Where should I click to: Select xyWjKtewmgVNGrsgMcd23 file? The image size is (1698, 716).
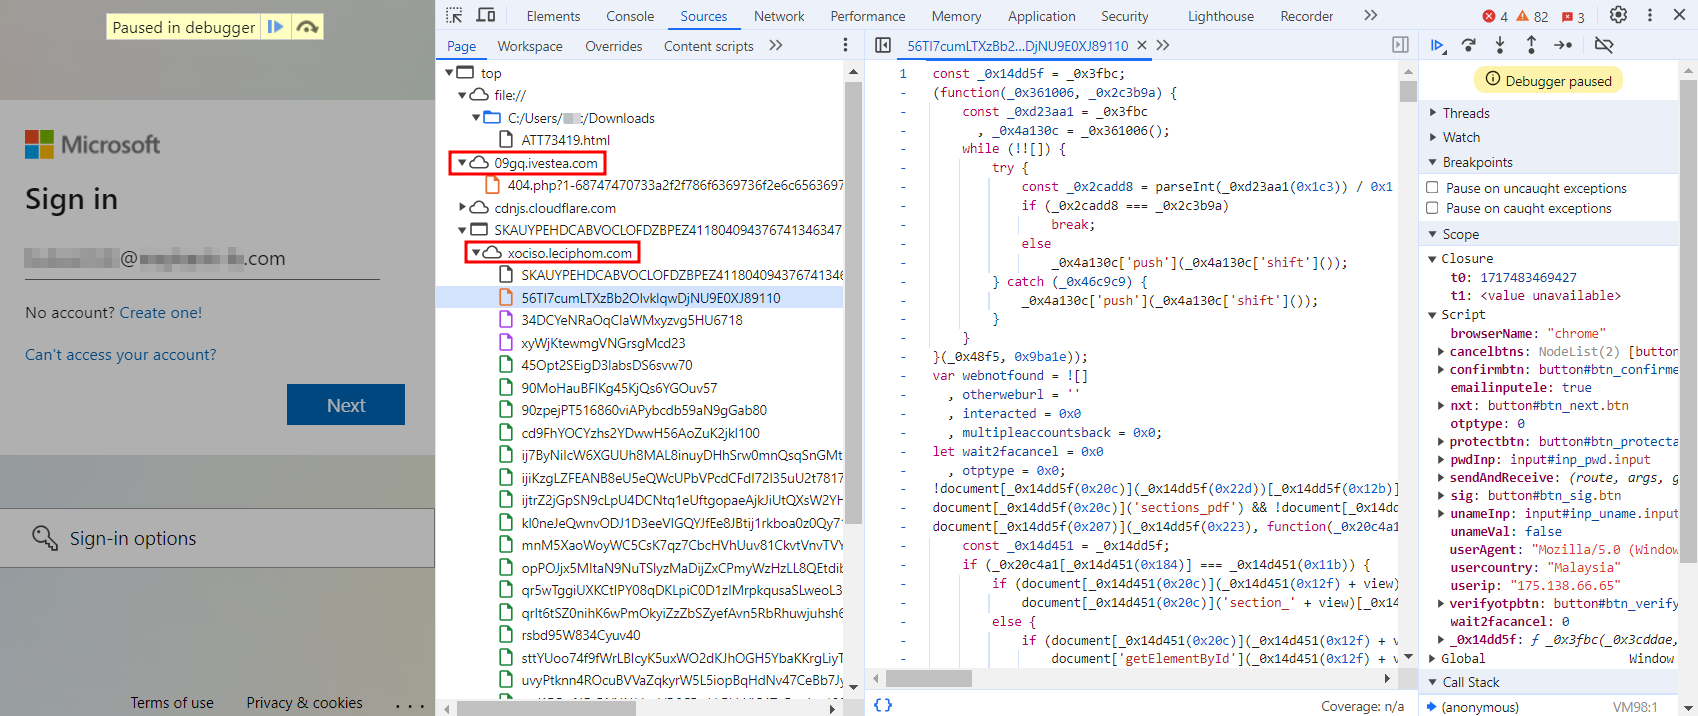603,343
